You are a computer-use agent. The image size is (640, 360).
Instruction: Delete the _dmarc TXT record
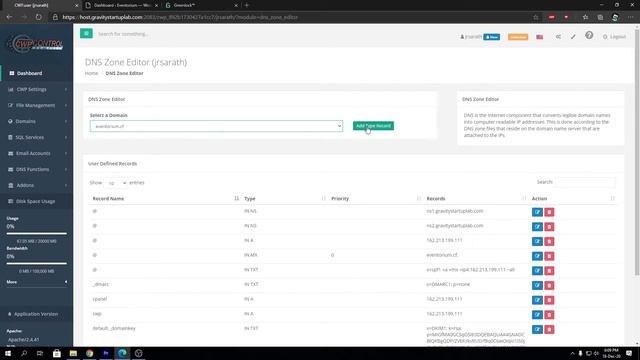tap(549, 285)
